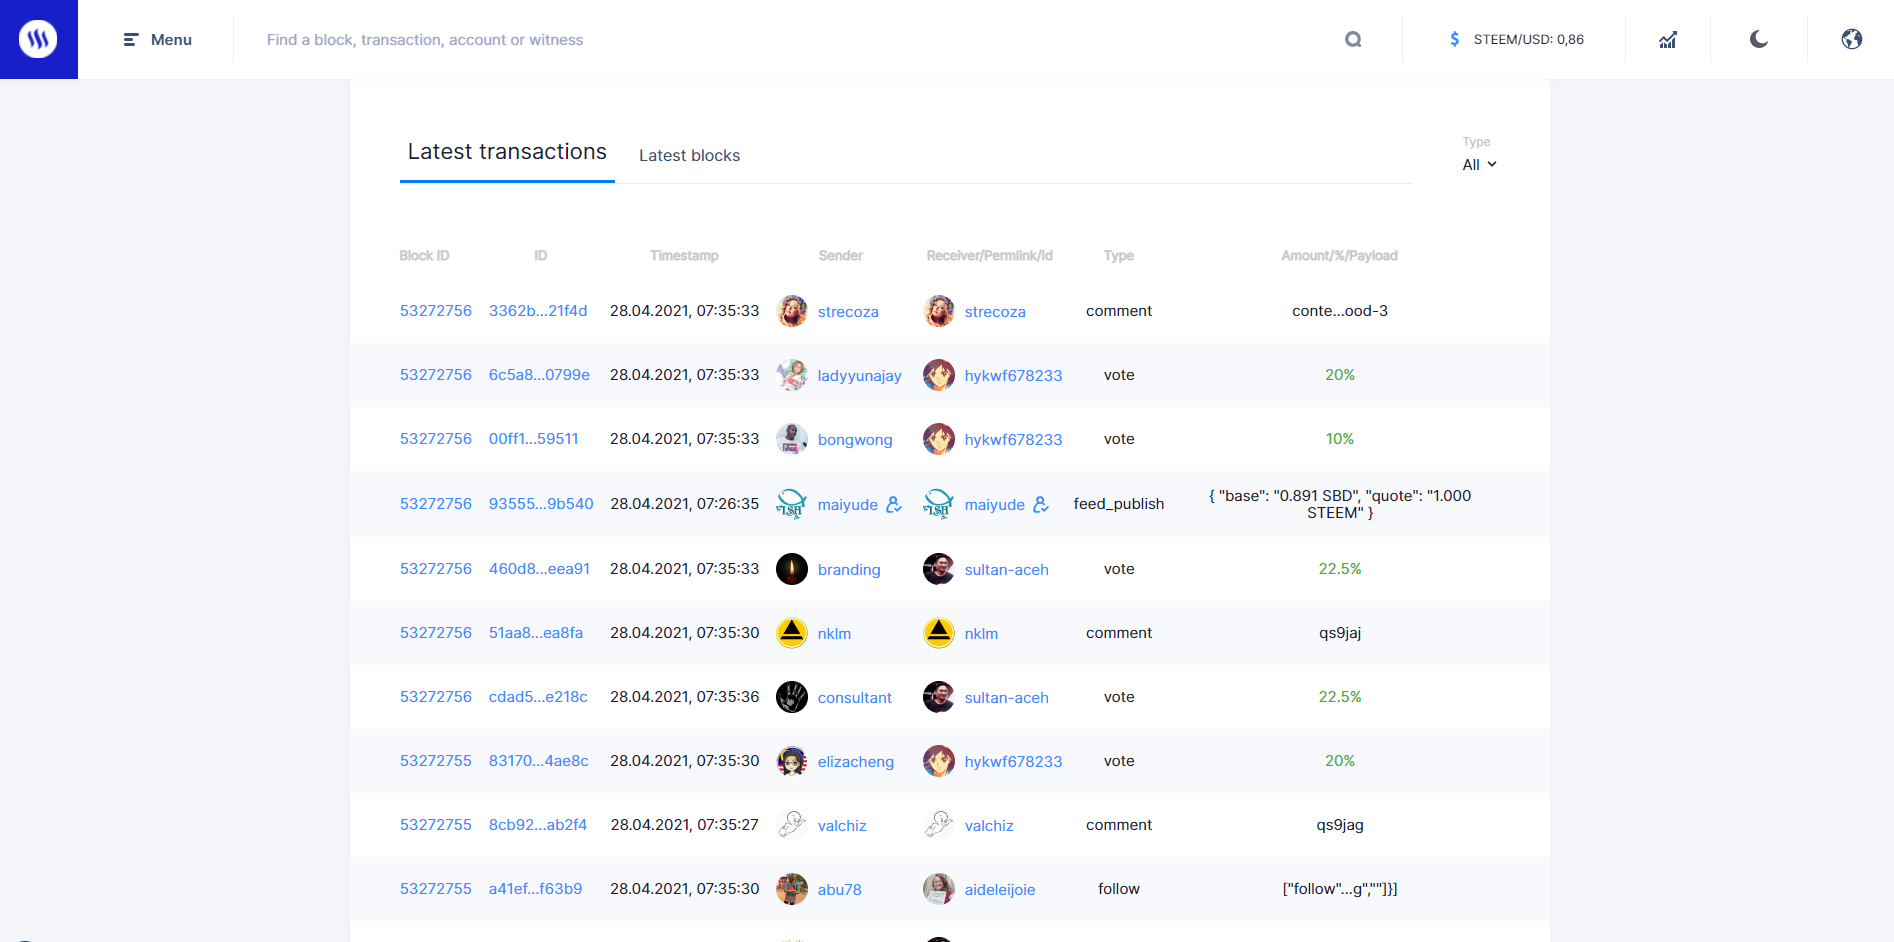Open the Menu hamburger button

[x=157, y=40]
